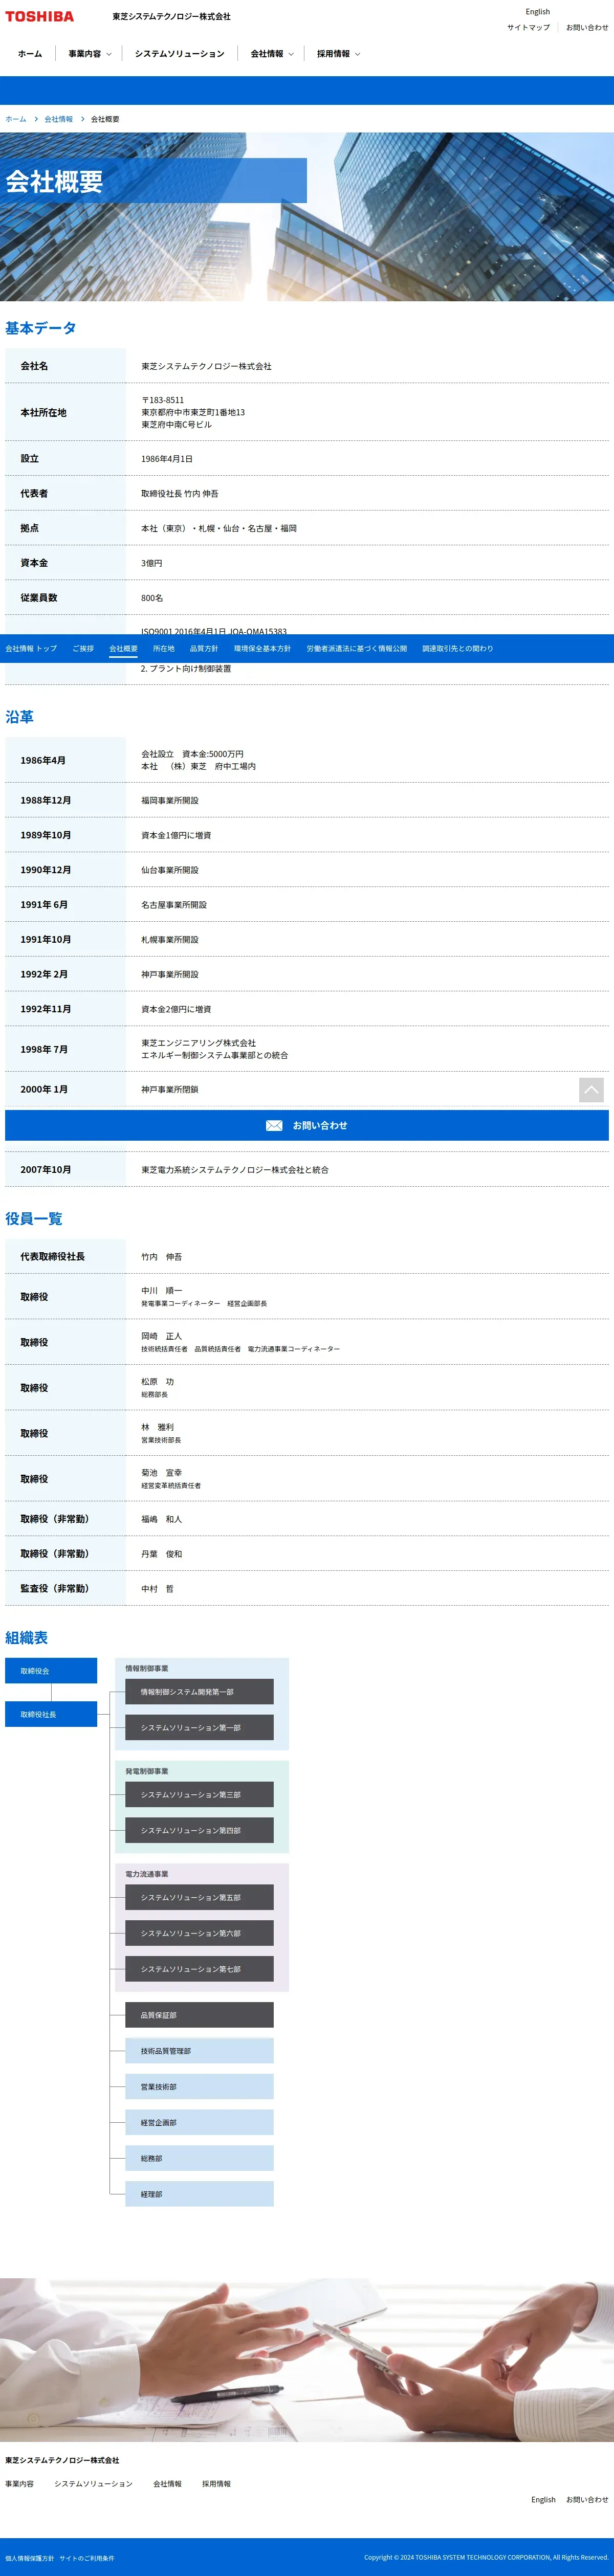This screenshot has height=2576, width=614.
Task: Click the envelope icon in contact bar
Action: (x=274, y=1125)
